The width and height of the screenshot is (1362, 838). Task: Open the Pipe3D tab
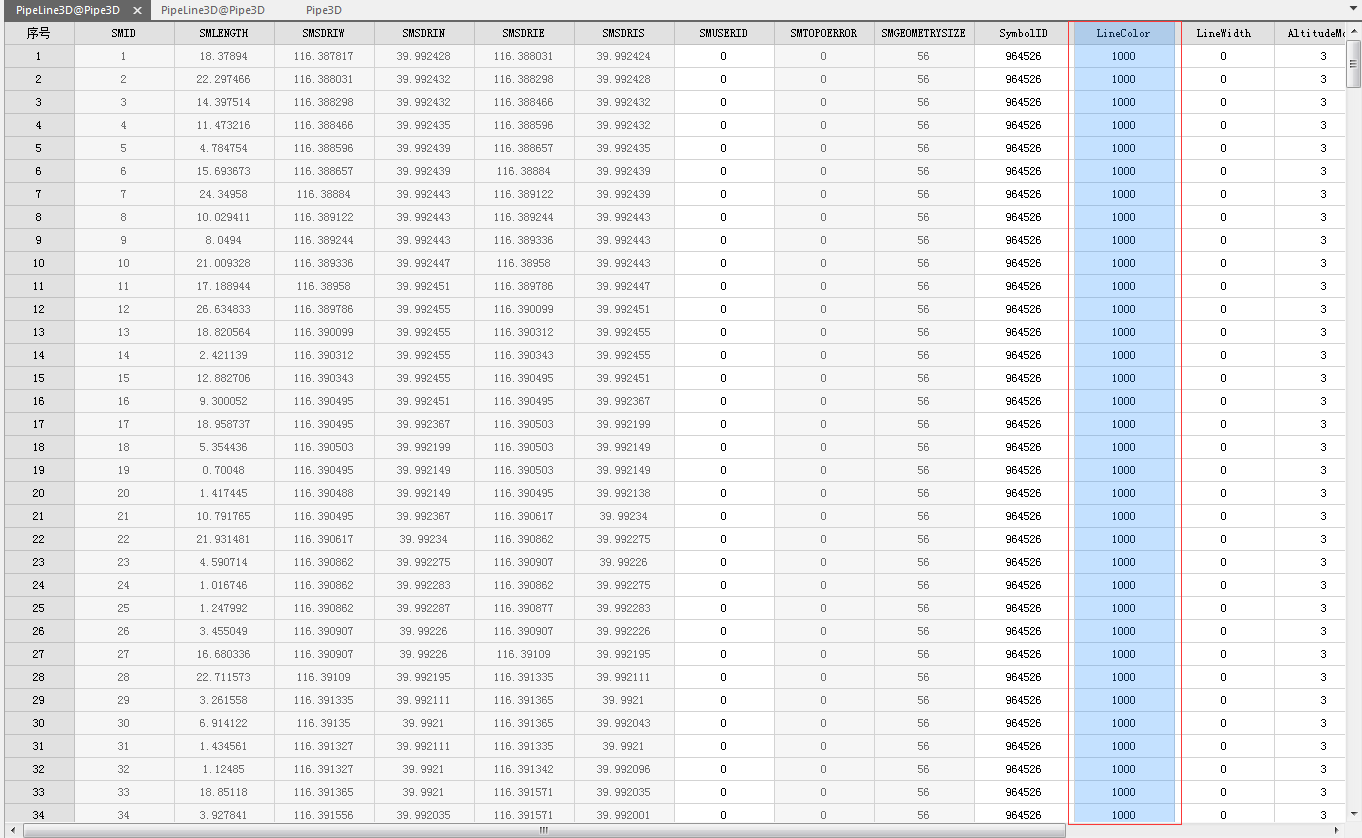click(324, 10)
